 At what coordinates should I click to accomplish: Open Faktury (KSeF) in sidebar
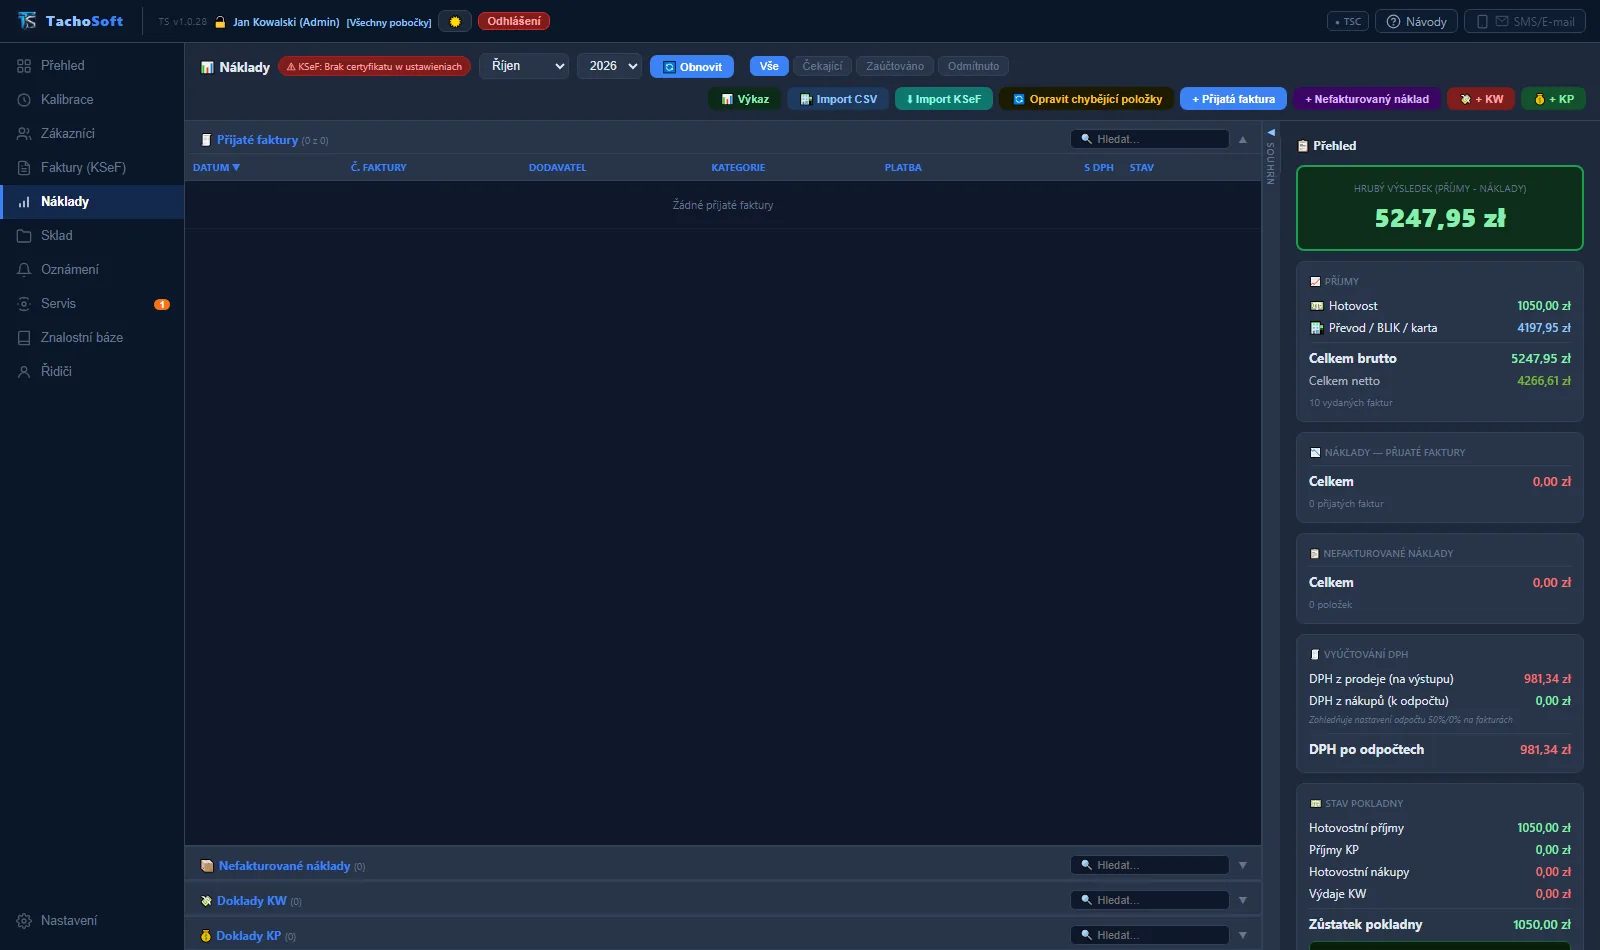(92, 167)
